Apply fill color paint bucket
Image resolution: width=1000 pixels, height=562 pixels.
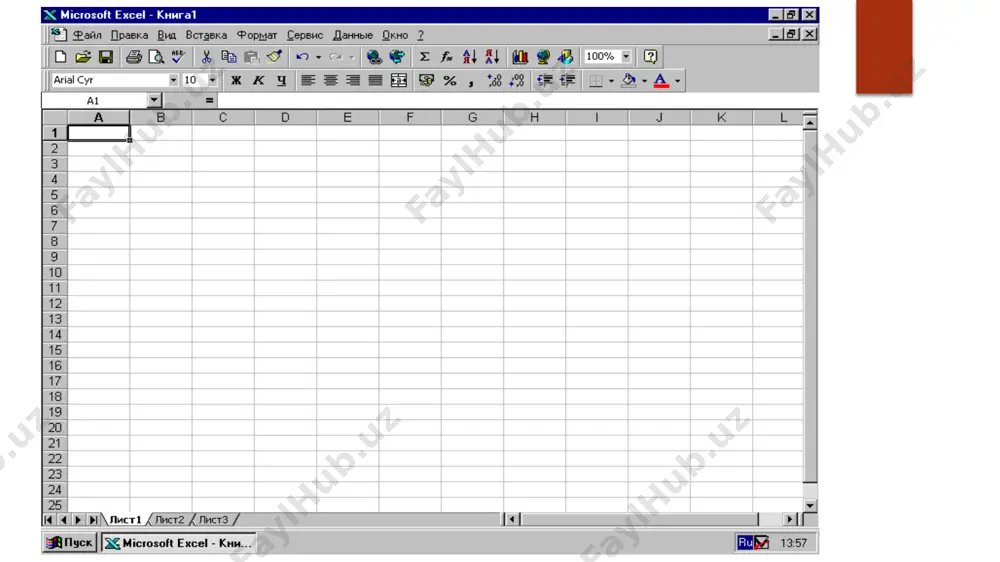629,80
